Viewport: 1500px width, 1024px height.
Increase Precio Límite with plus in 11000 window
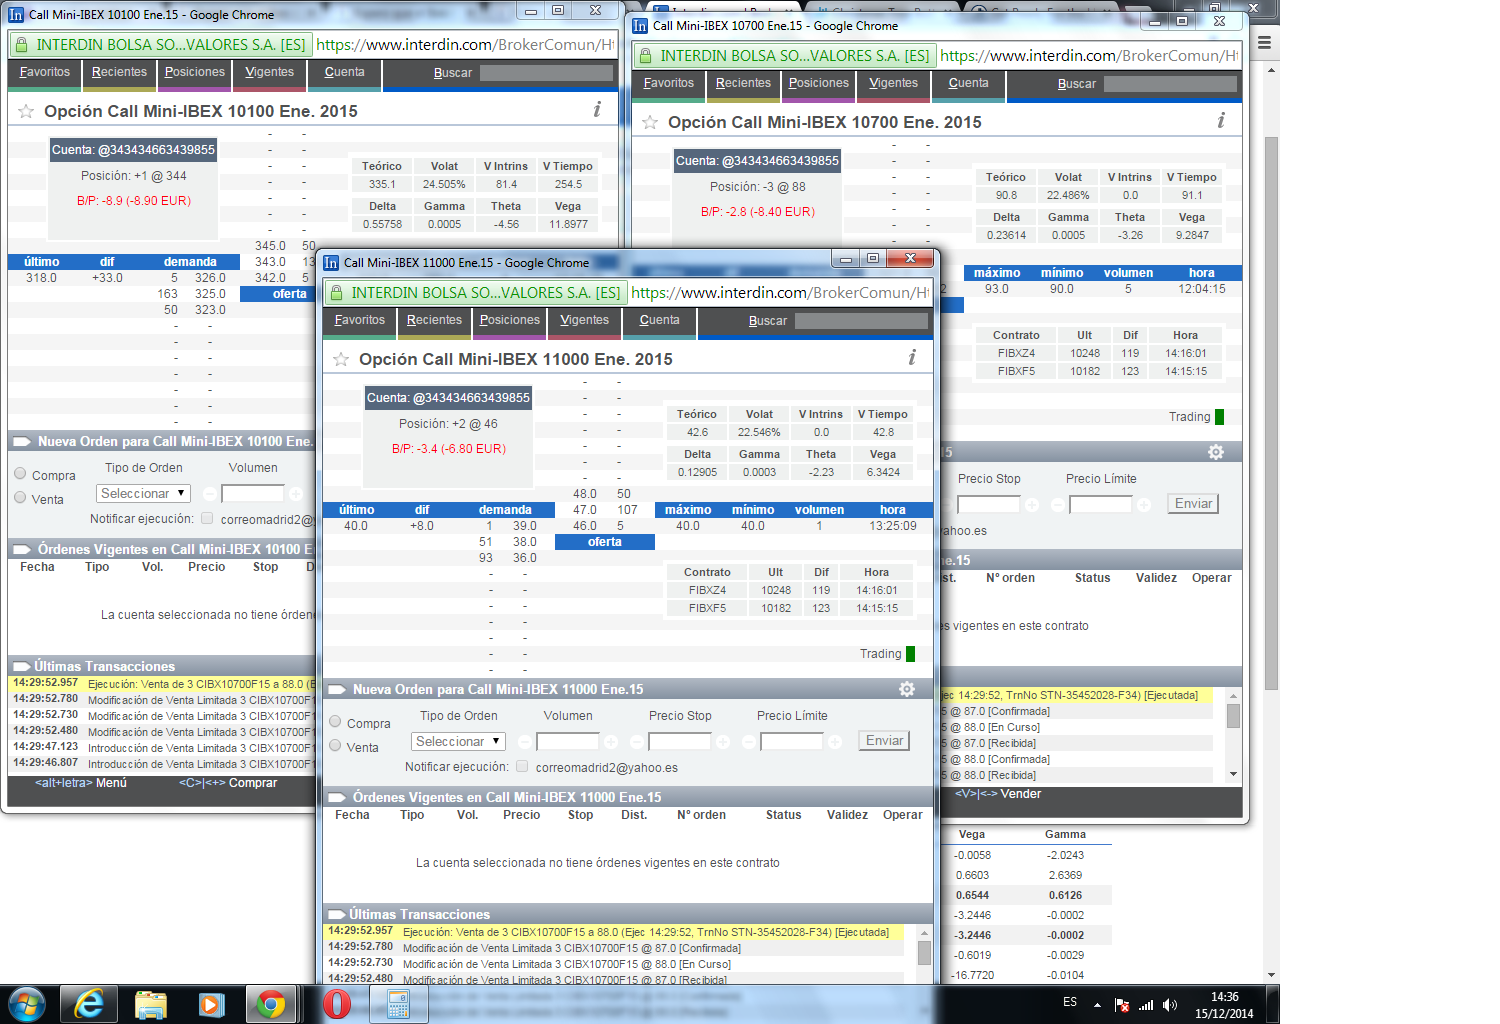pyautogui.click(x=835, y=742)
